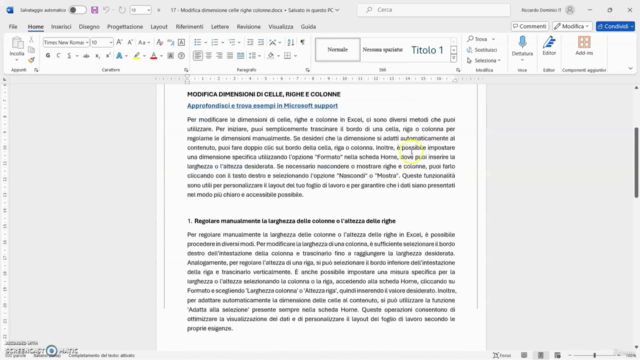This screenshot has height=360, width=640.
Task: Toggle bold G formatting
Action: click(x=48, y=56)
